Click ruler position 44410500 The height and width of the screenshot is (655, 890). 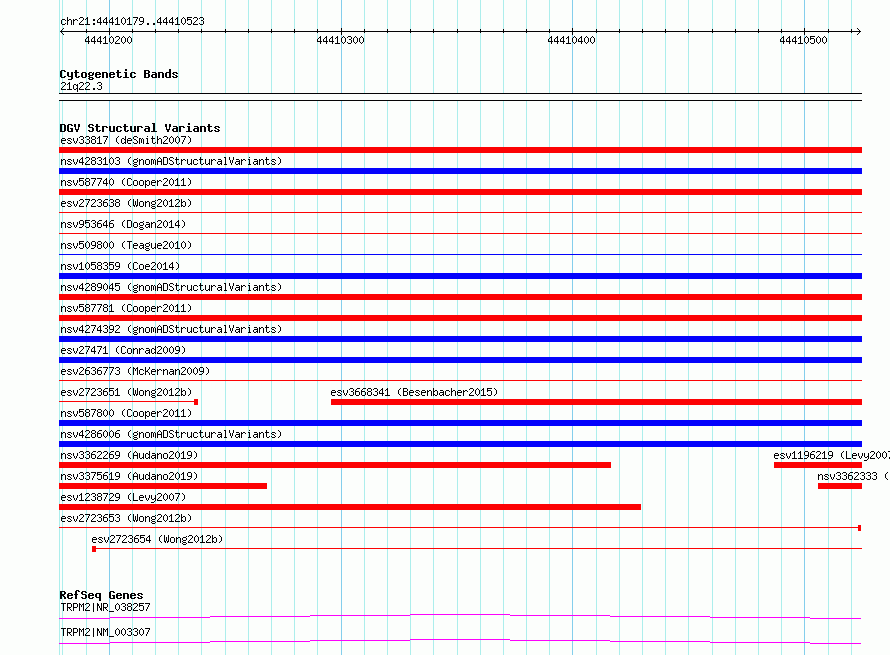click(803, 40)
